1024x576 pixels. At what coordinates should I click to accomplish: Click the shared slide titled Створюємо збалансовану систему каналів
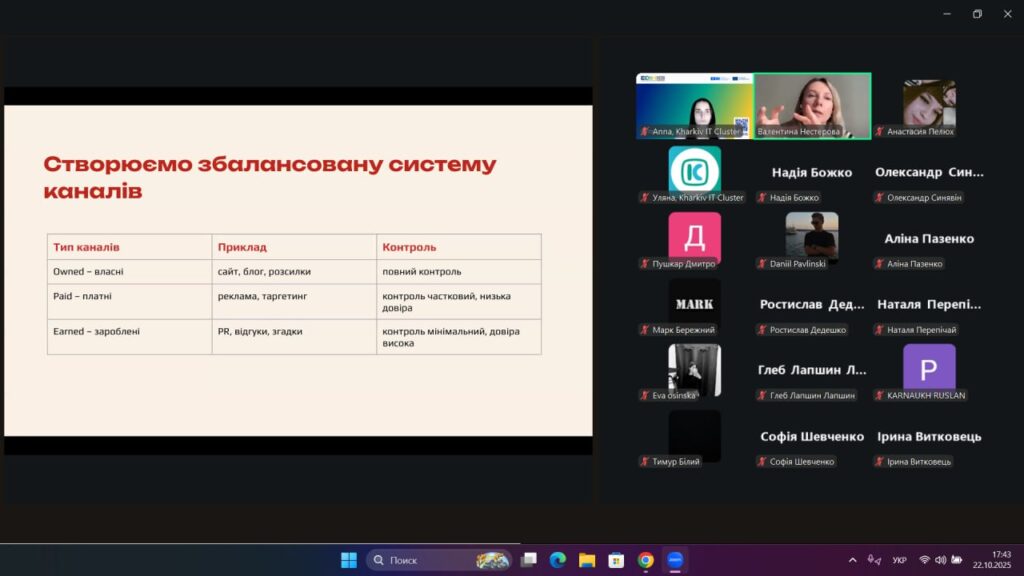pos(298,270)
